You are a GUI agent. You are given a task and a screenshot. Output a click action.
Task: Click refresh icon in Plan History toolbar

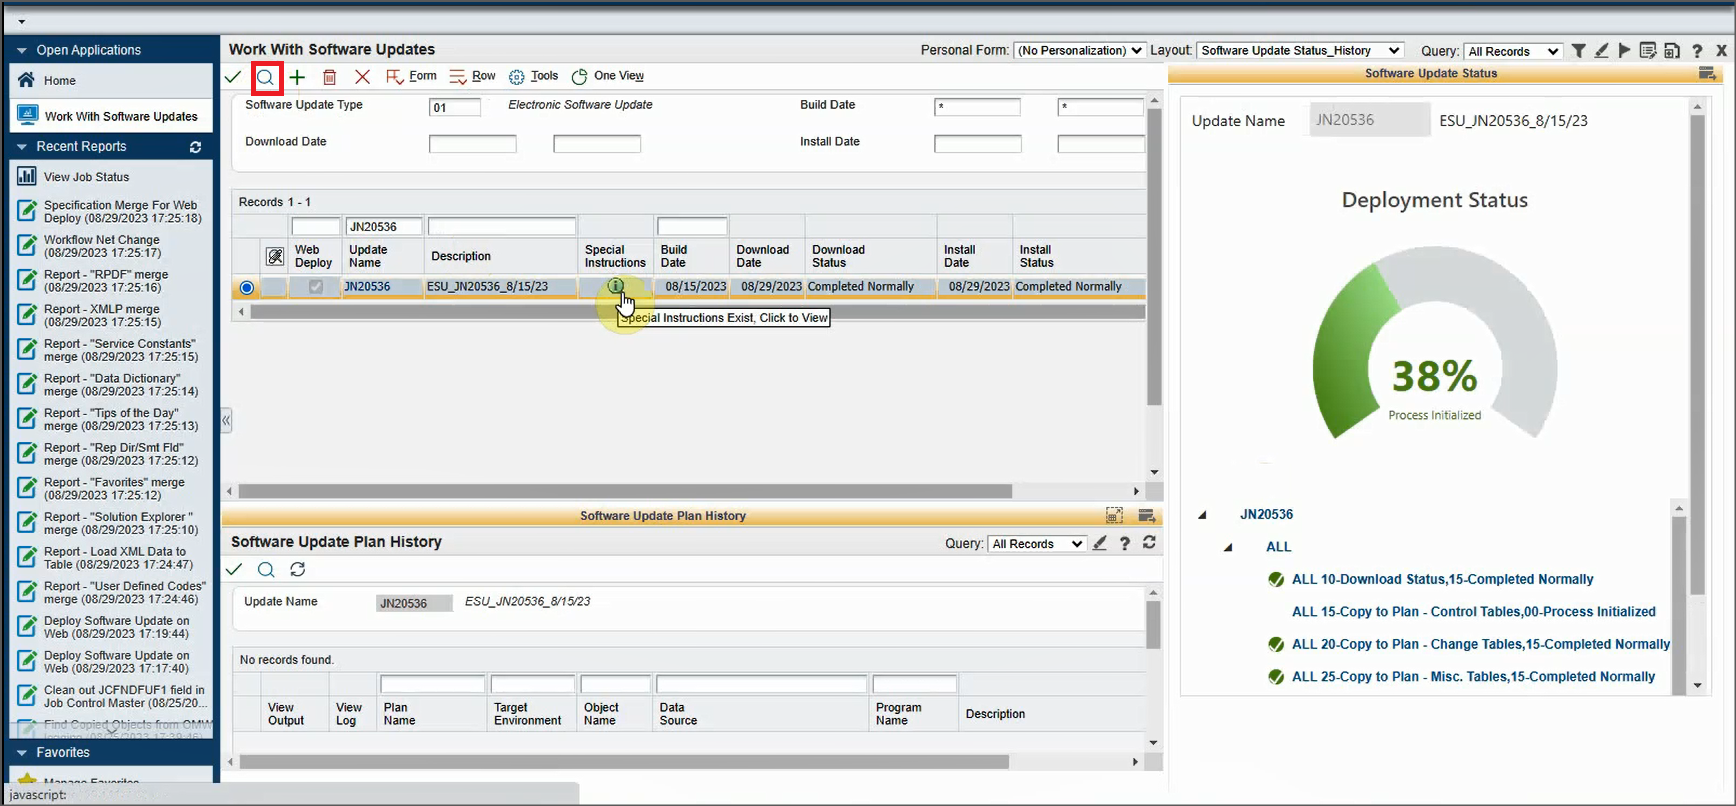[x=297, y=569]
